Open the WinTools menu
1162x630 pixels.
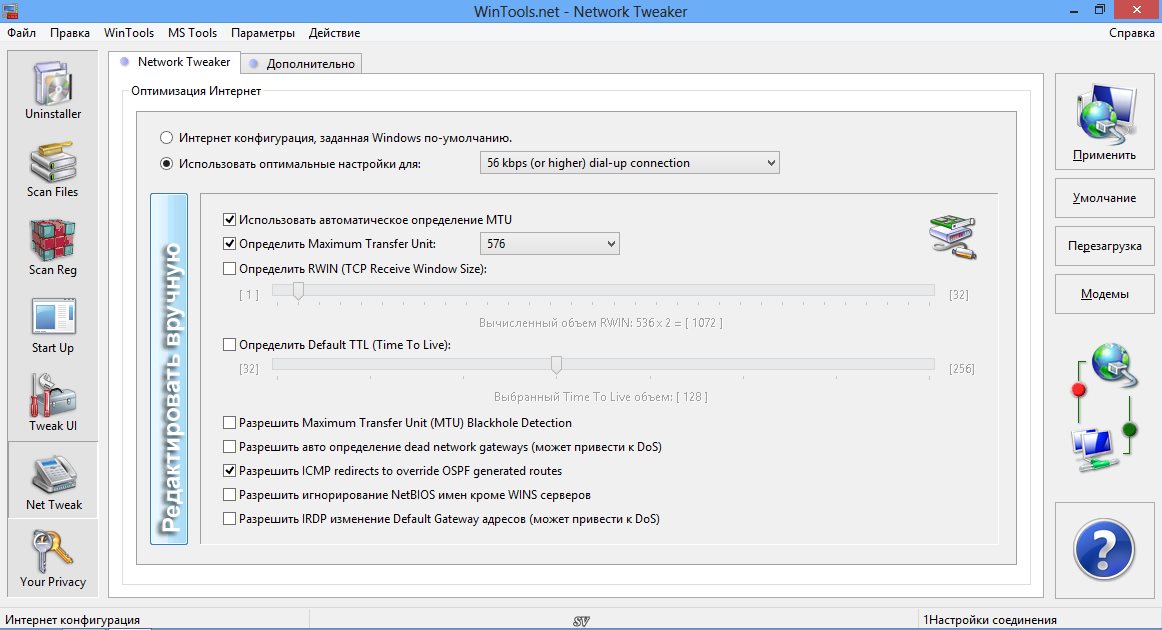(x=129, y=33)
